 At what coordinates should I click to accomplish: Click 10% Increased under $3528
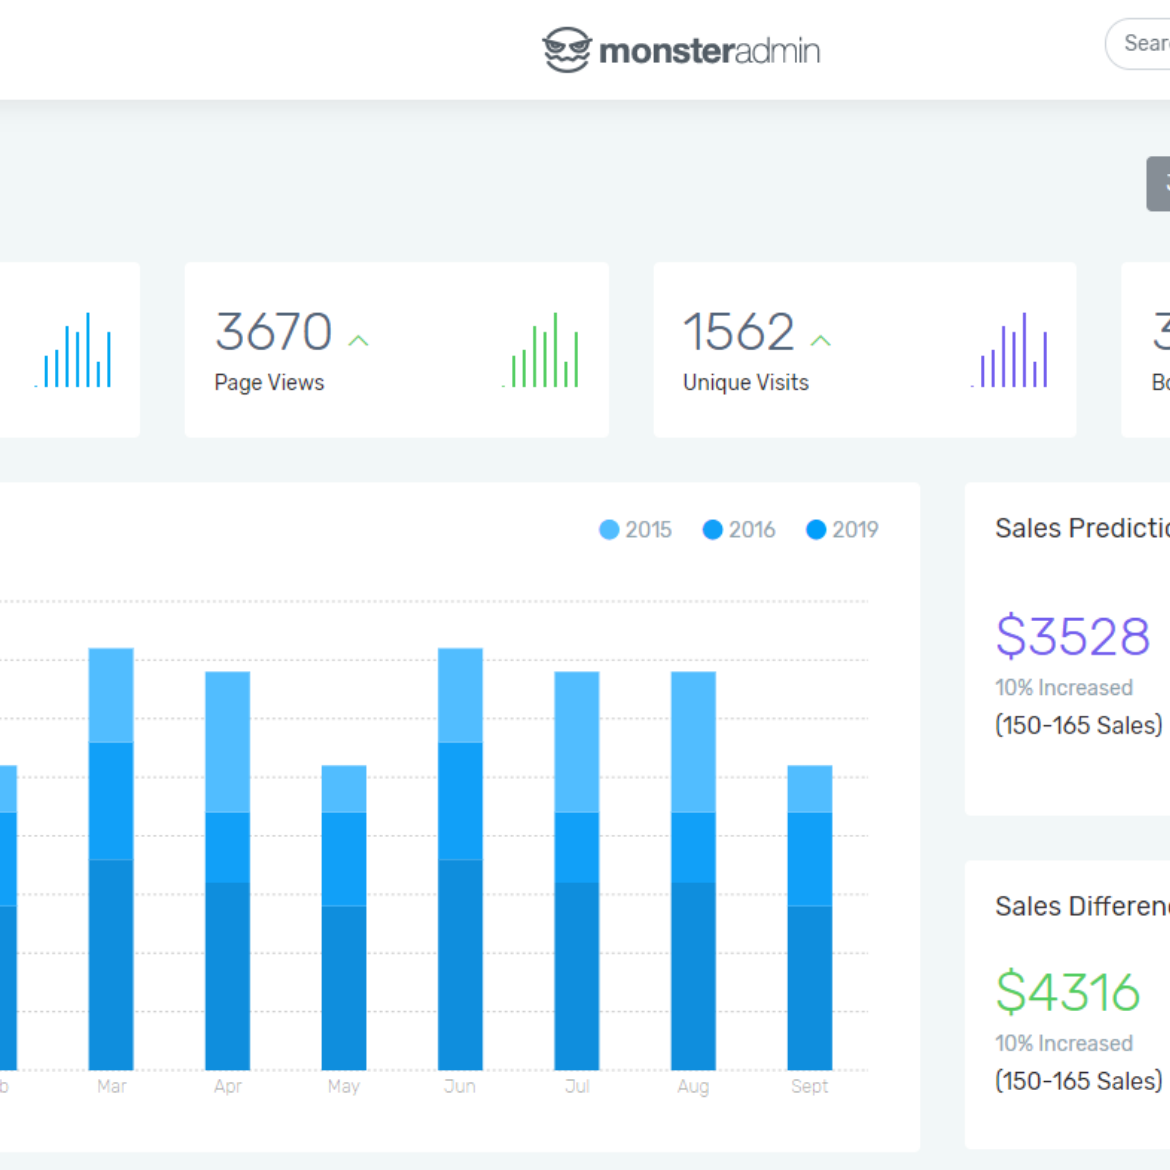tap(1064, 687)
